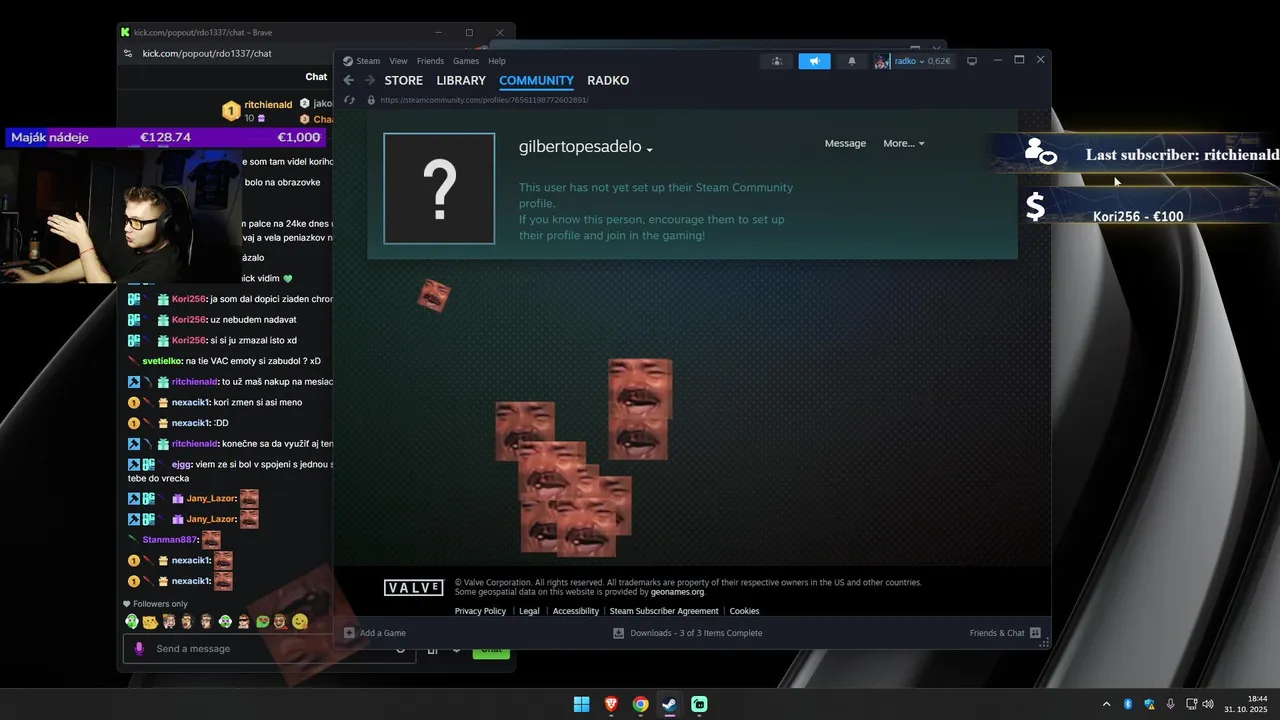This screenshot has height=720, width=1280.
Task: Open Cookies footer link
Action: [744, 611]
